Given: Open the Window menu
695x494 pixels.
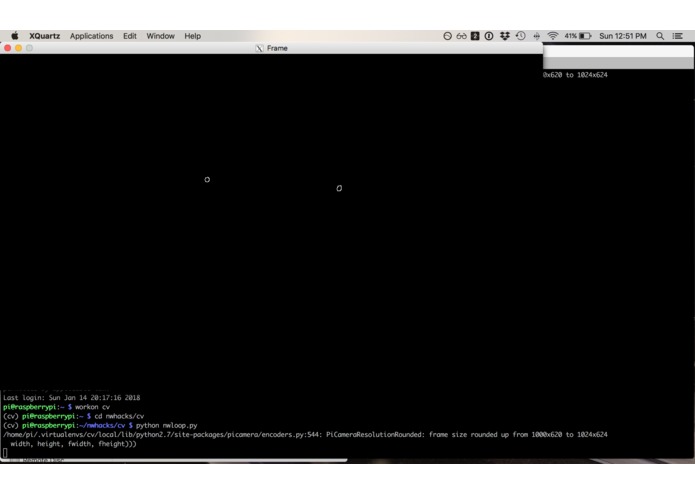Looking at the screenshot, I should point(160,36).
